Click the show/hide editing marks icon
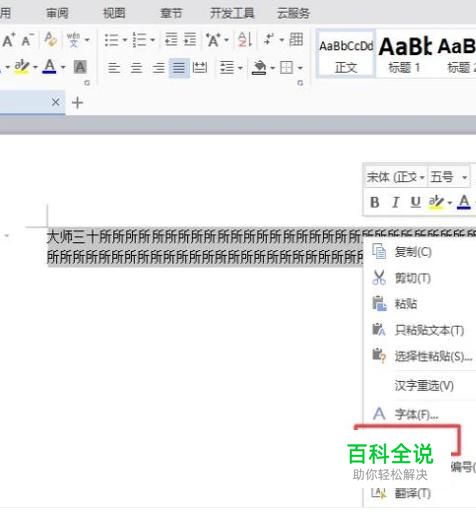This screenshot has width=476, height=513. 269,39
